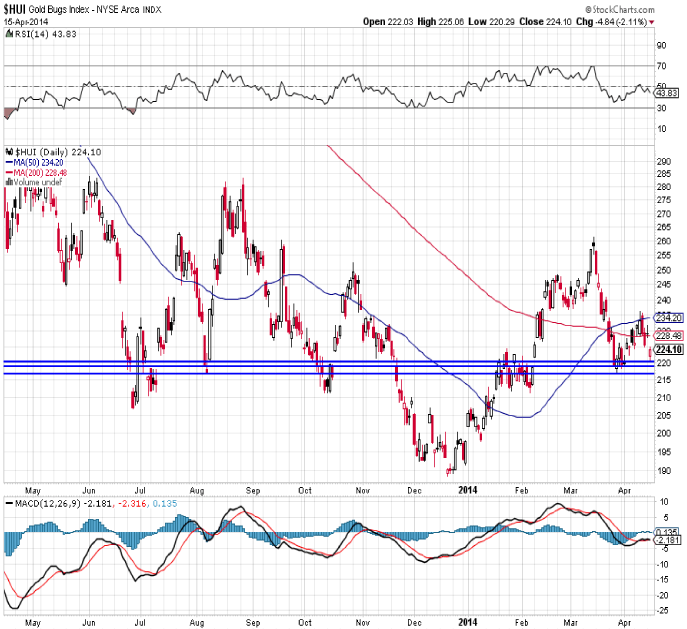
Task: Click the 43.83 RSI value tag
Action: coord(667,92)
